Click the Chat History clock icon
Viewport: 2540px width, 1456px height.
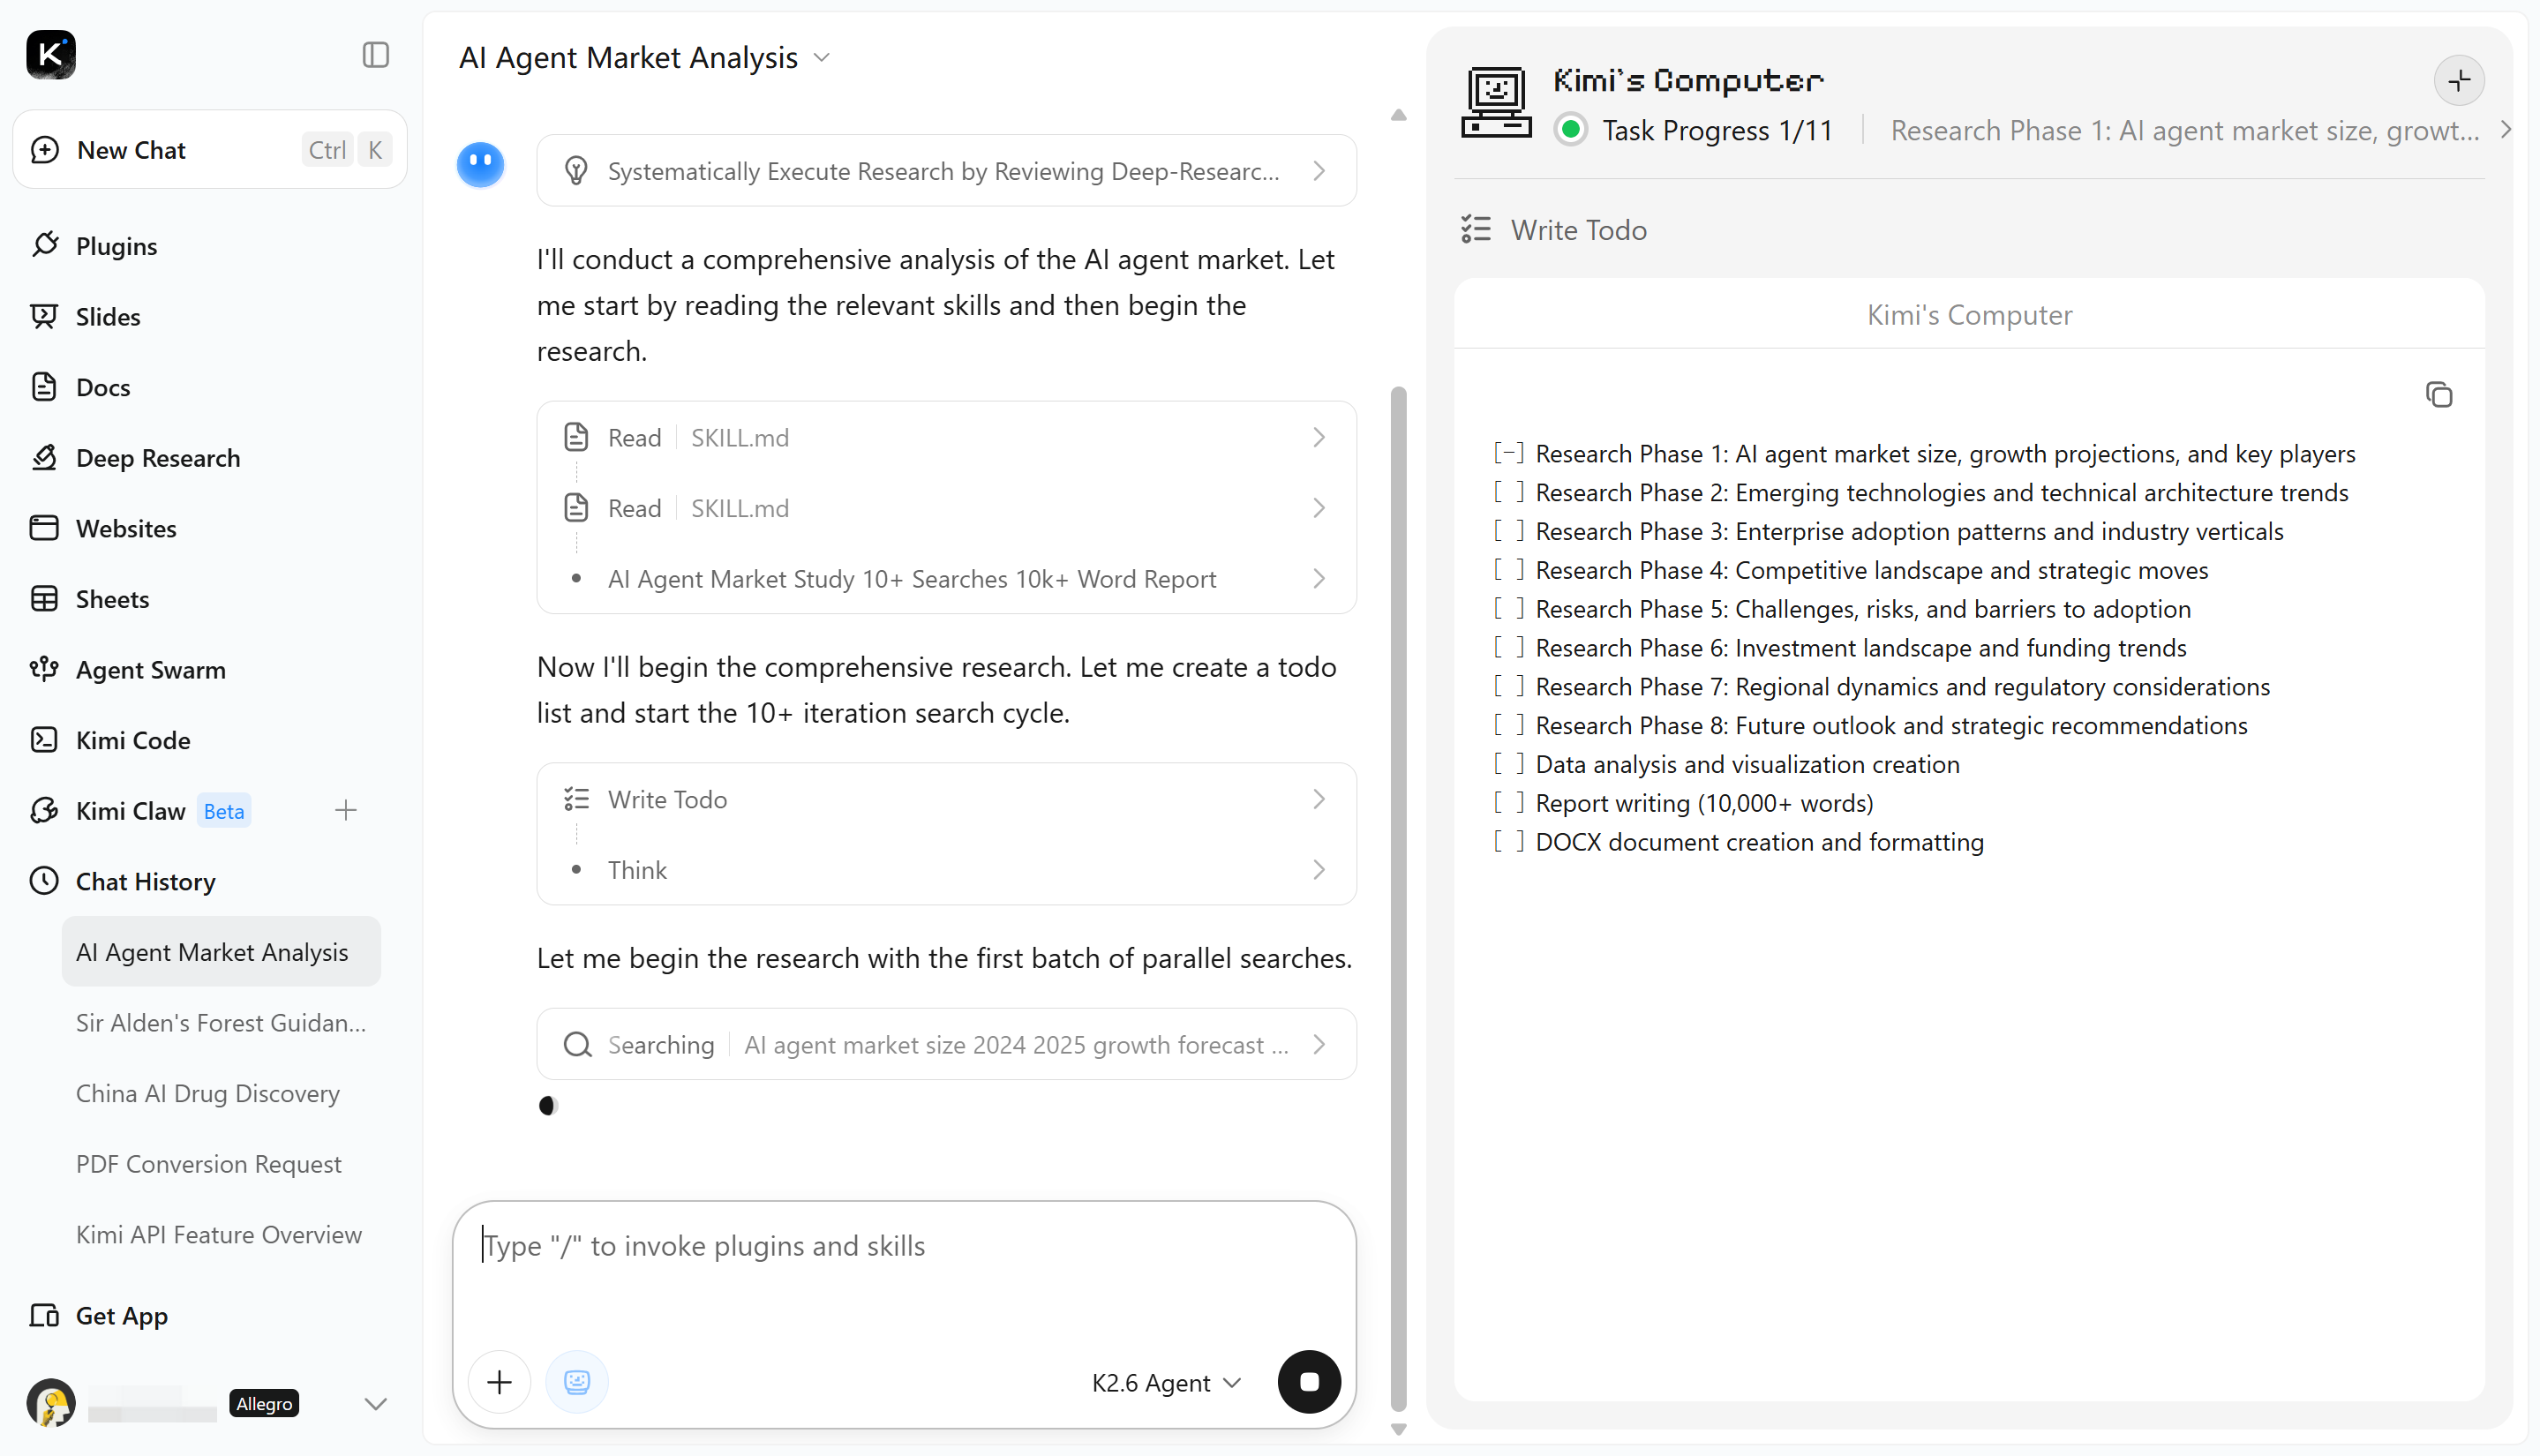[44, 881]
